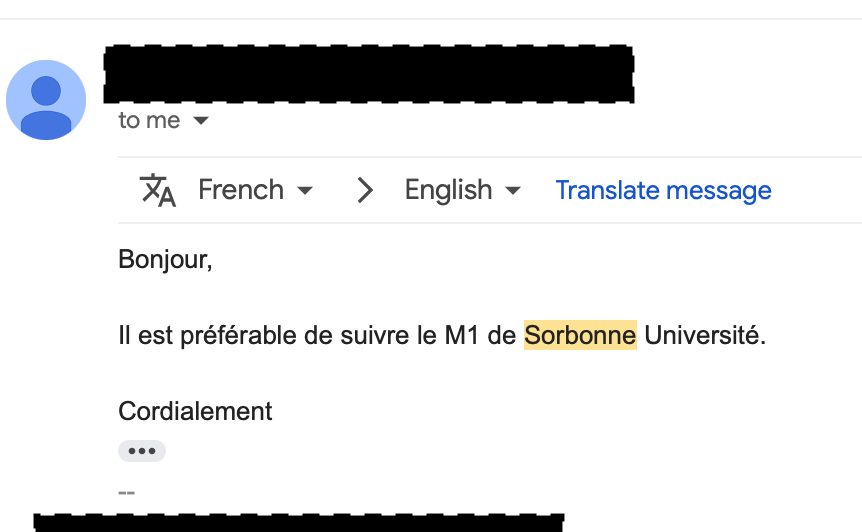The image size is (862, 532).
Task: Expand recipient details arrow next to 'to me'
Action: pyautogui.click(x=201, y=121)
